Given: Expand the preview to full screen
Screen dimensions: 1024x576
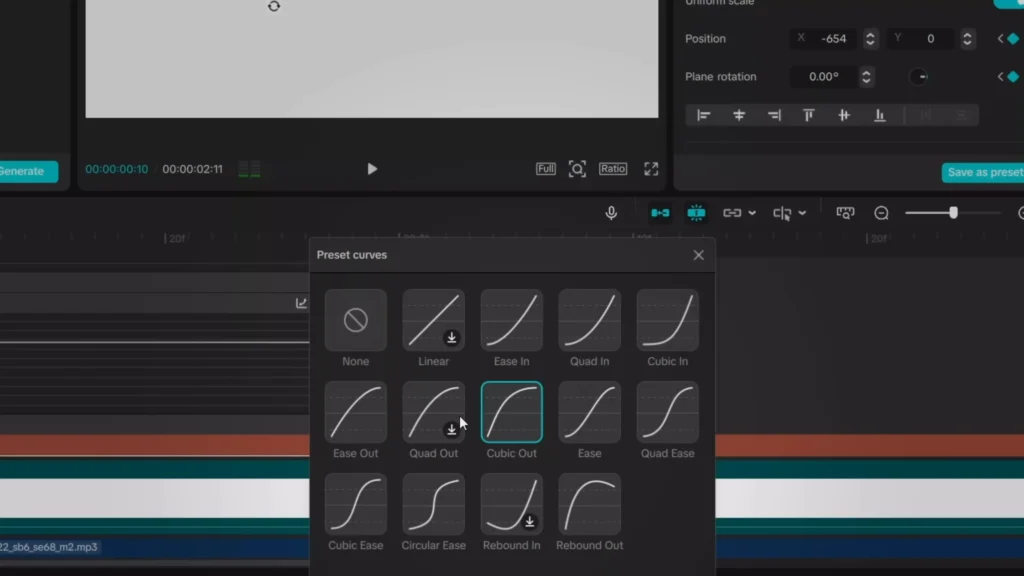Looking at the screenshot, I should click(x=651, y=169).
